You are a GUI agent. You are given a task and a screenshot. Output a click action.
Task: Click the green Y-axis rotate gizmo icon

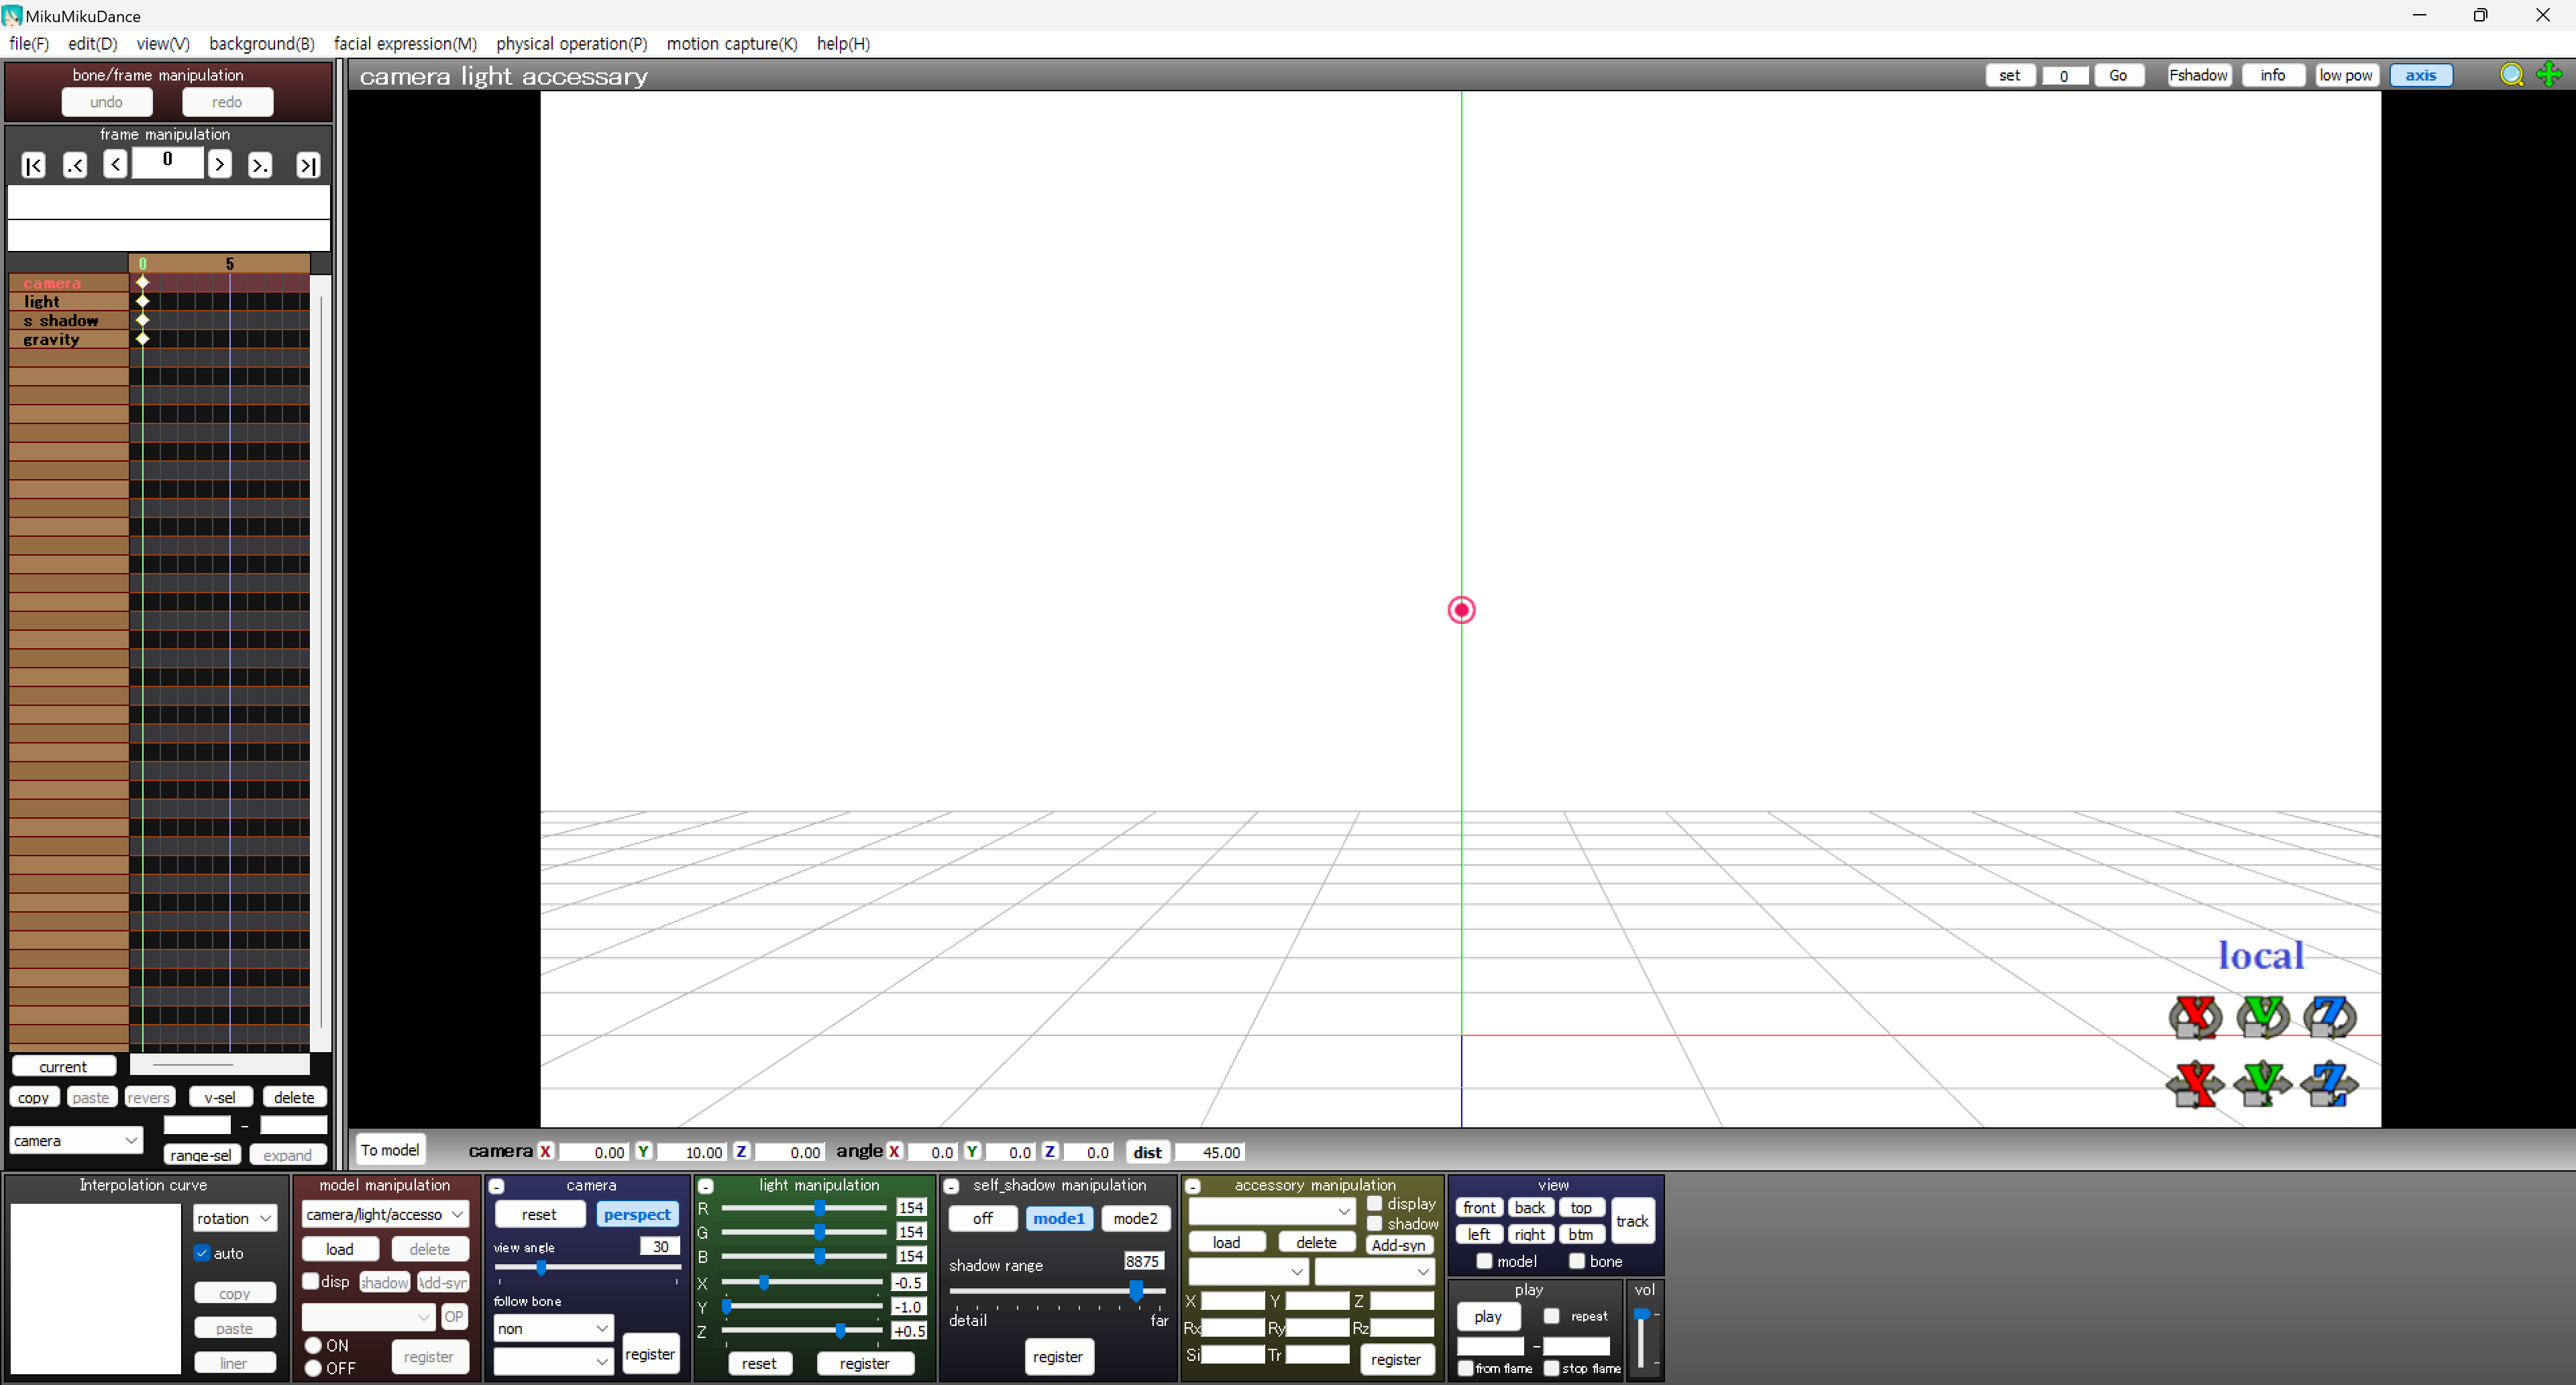tap(2262, 1017)
